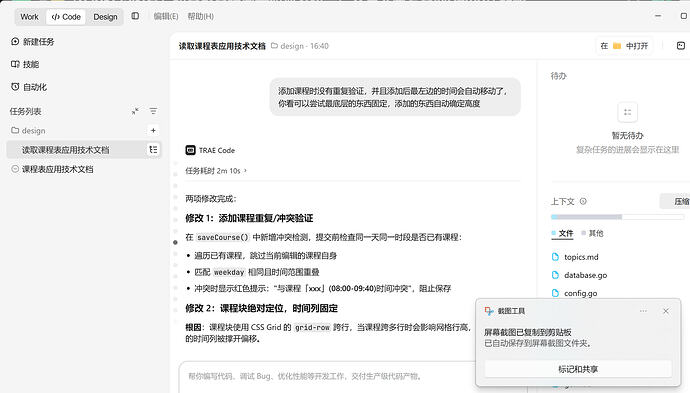690x393 pixels.
Task: Click the database.go file icon
Action: tap(555, 275)
